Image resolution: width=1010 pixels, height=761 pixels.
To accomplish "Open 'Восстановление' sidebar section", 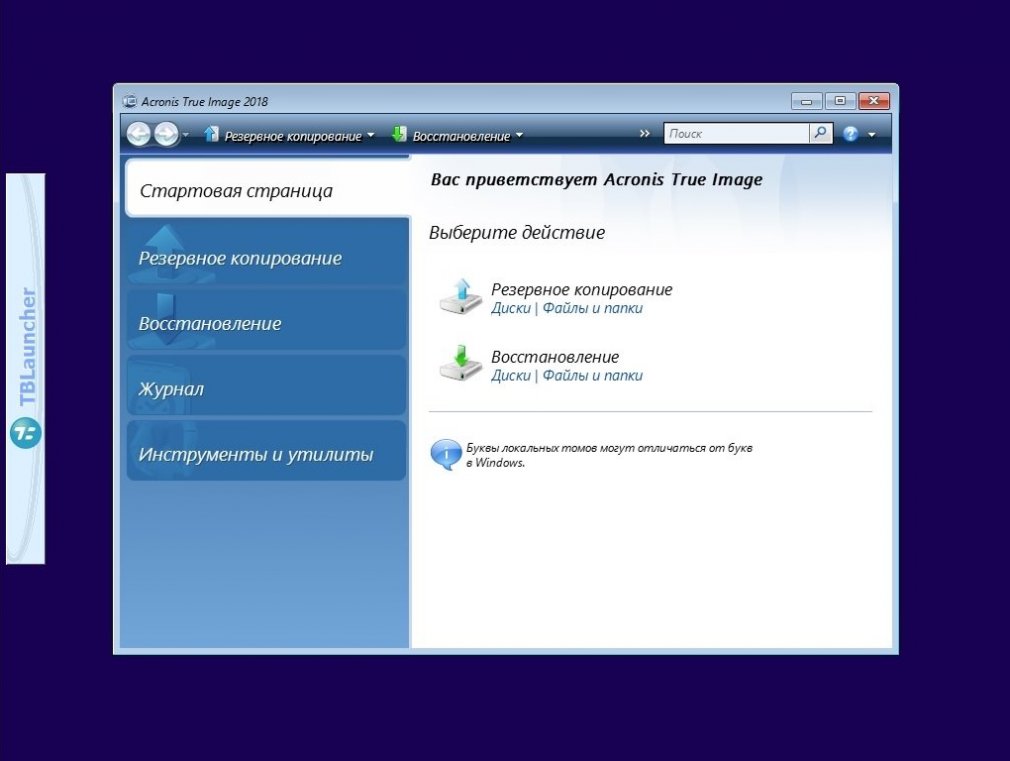I will (x=267, y=320).
